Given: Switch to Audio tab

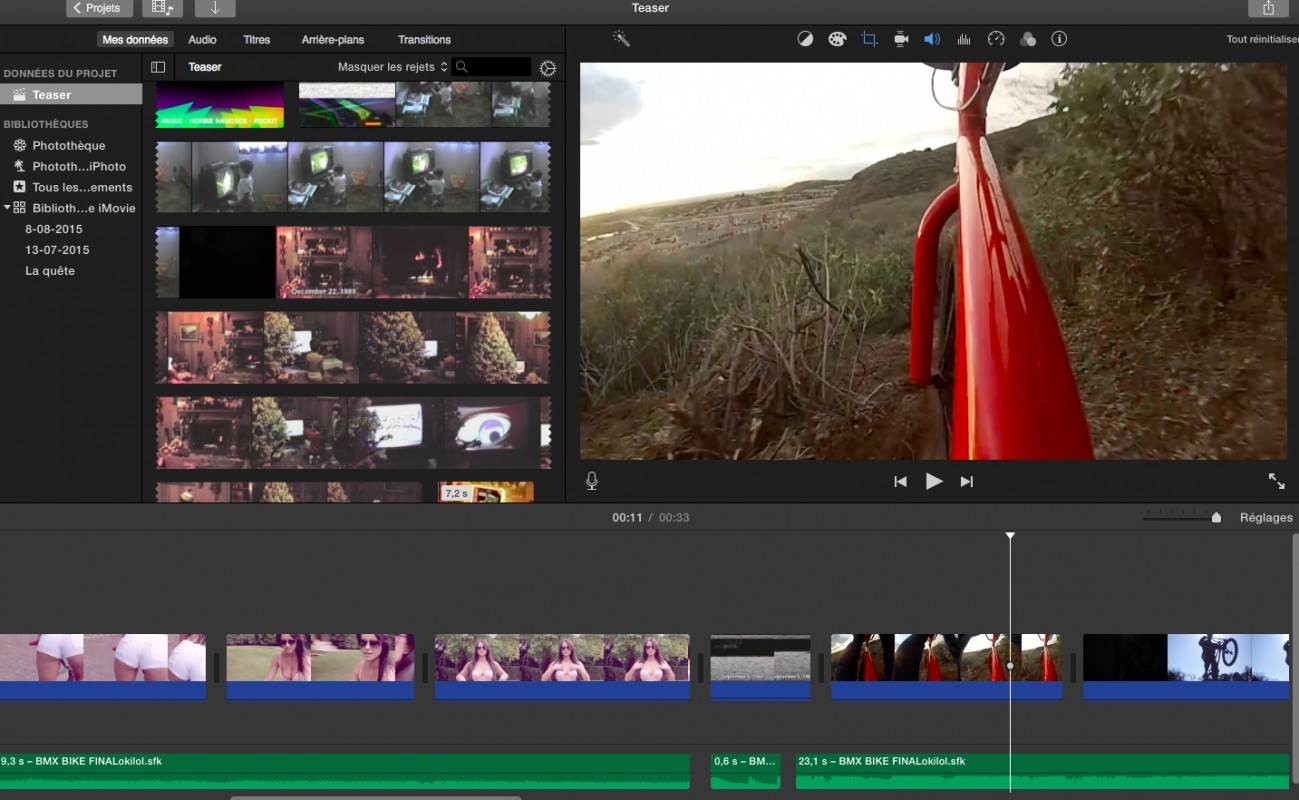Looking at the screenshot, I should pos(202,40).
